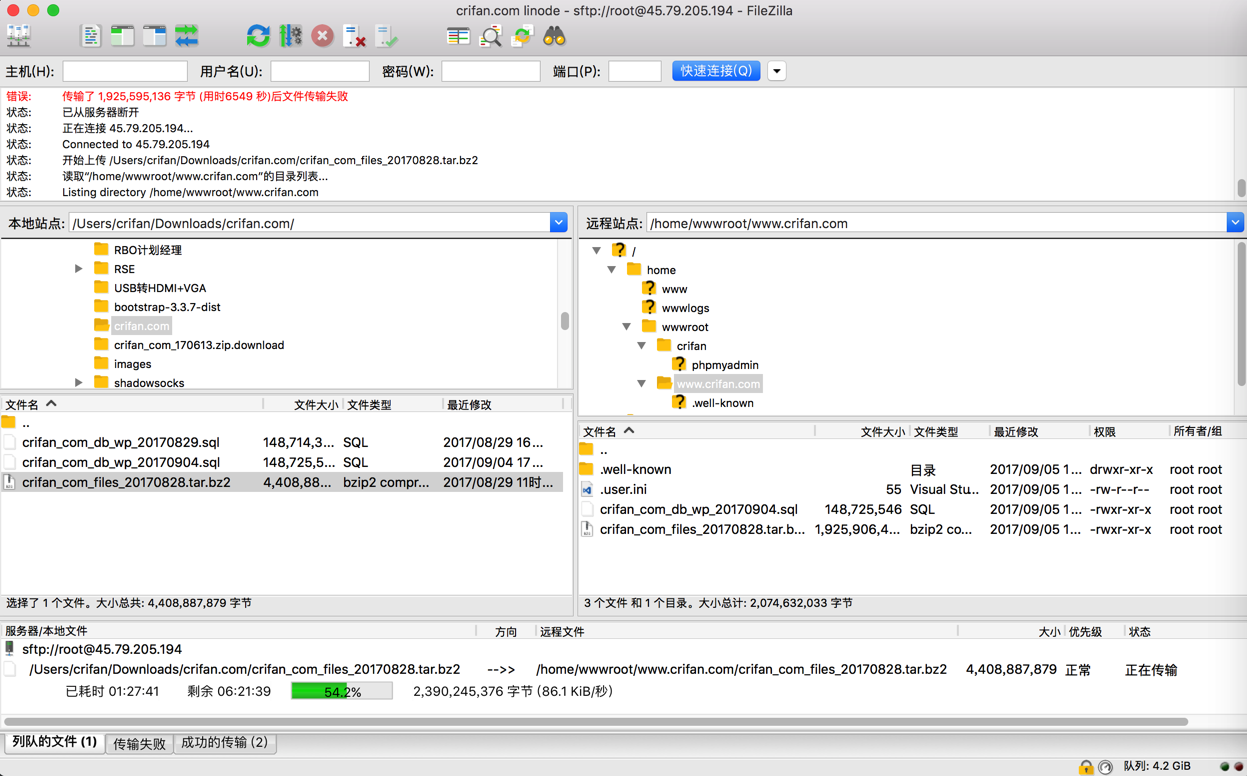Image resolution: width=1247 pixels, height=776 pixels.
Task: Focus the 密码(W) password input field
Action: (491, 71)
